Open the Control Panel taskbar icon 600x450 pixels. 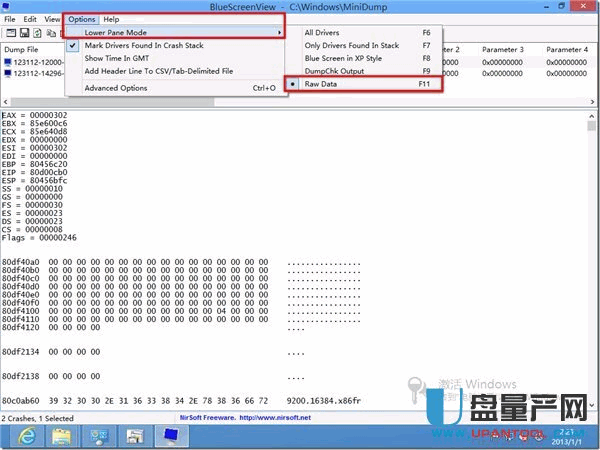coord(98,436)
